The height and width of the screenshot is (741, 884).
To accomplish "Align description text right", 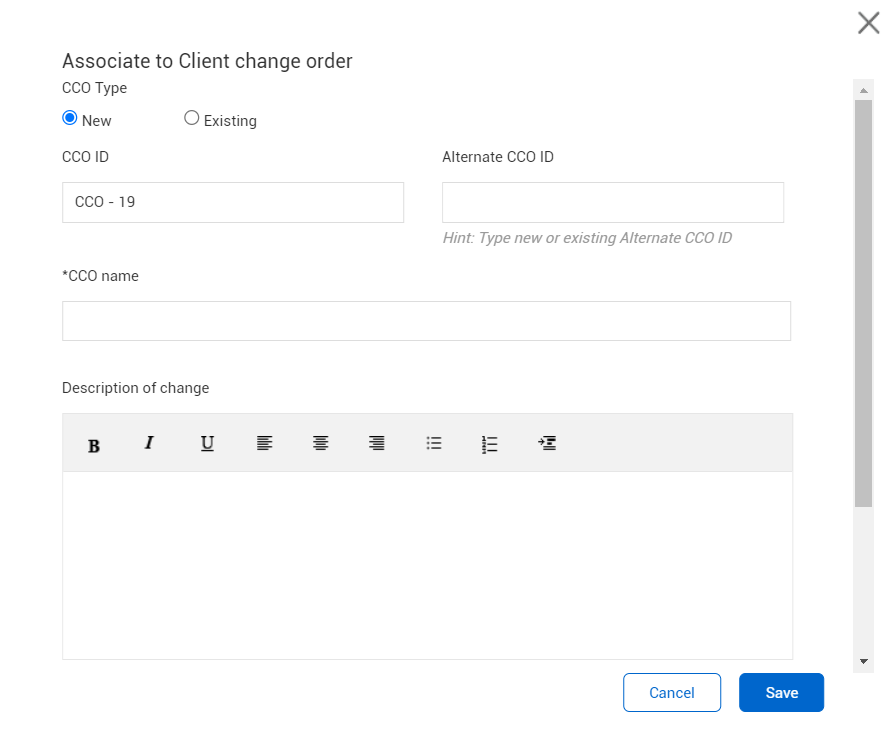I will point(377,443).
